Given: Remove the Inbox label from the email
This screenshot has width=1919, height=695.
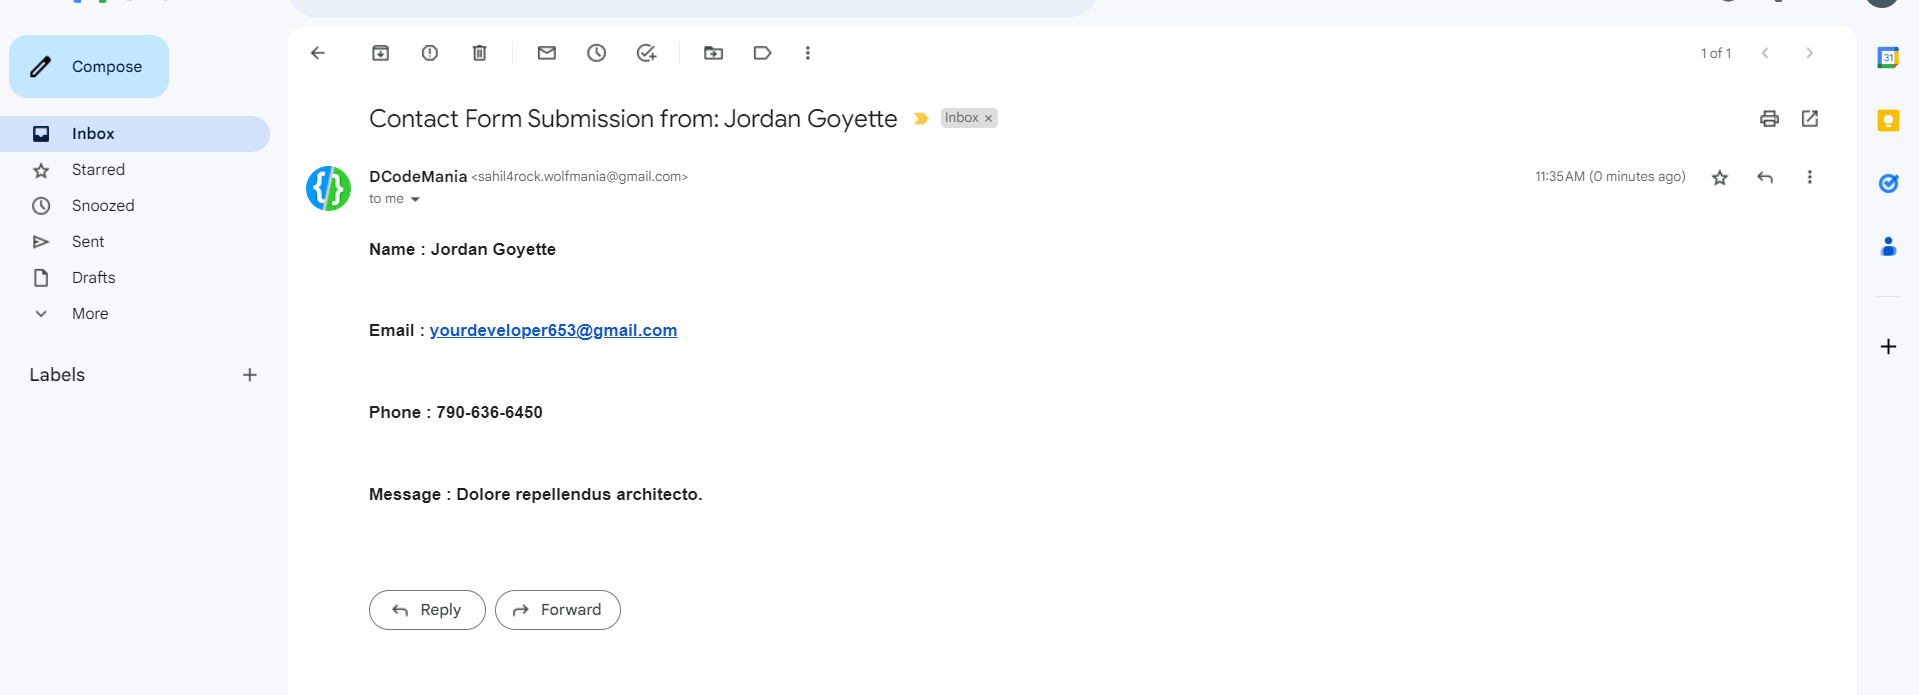Looking at the screenshot, I should coord(989,119).
